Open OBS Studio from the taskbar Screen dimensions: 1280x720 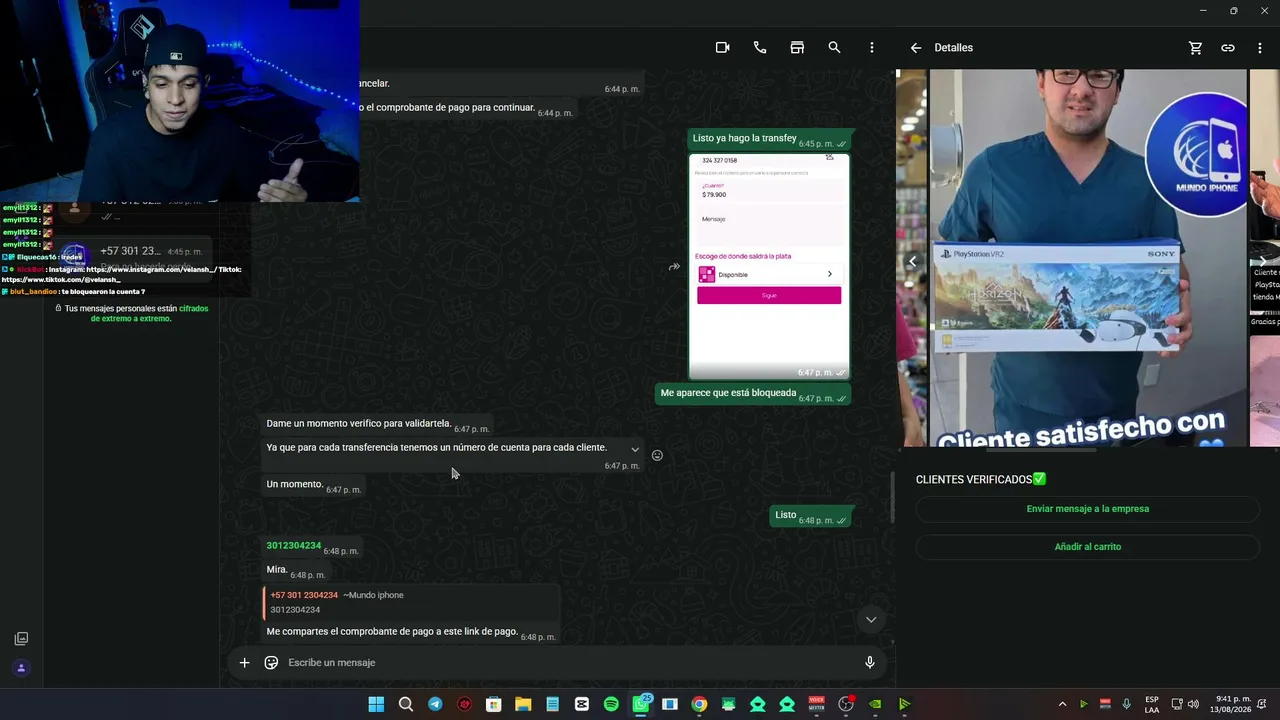click(x=846, y=704)
